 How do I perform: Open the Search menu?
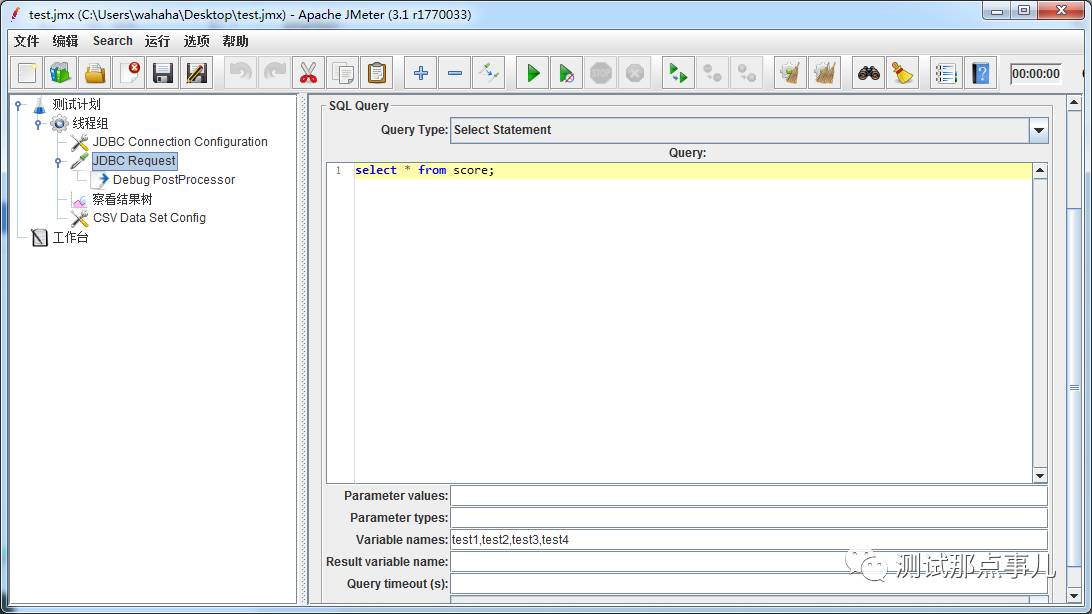click(113, 41)
